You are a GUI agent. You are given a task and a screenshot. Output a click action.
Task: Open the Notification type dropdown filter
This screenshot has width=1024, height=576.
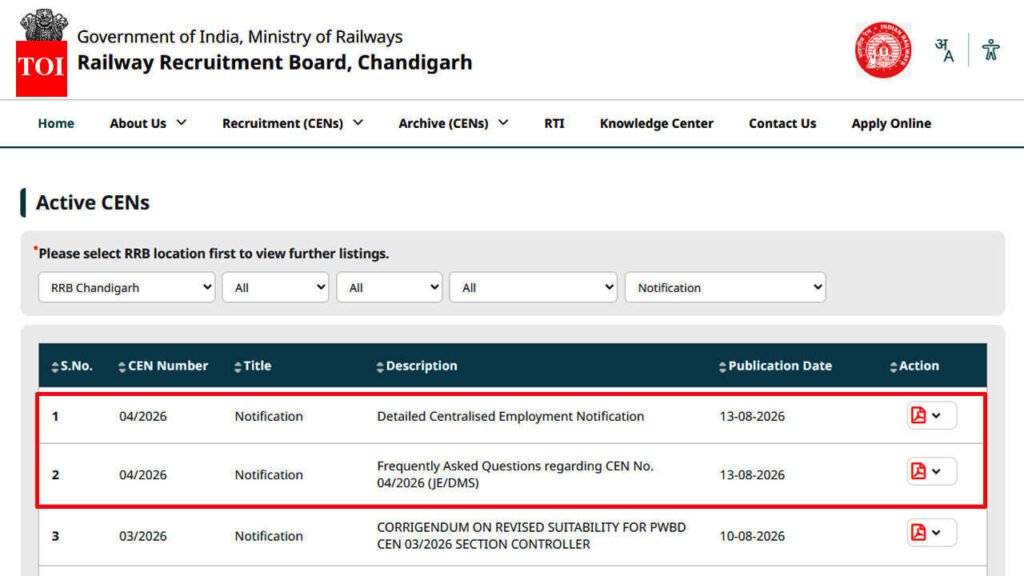(x=725, y=287)
